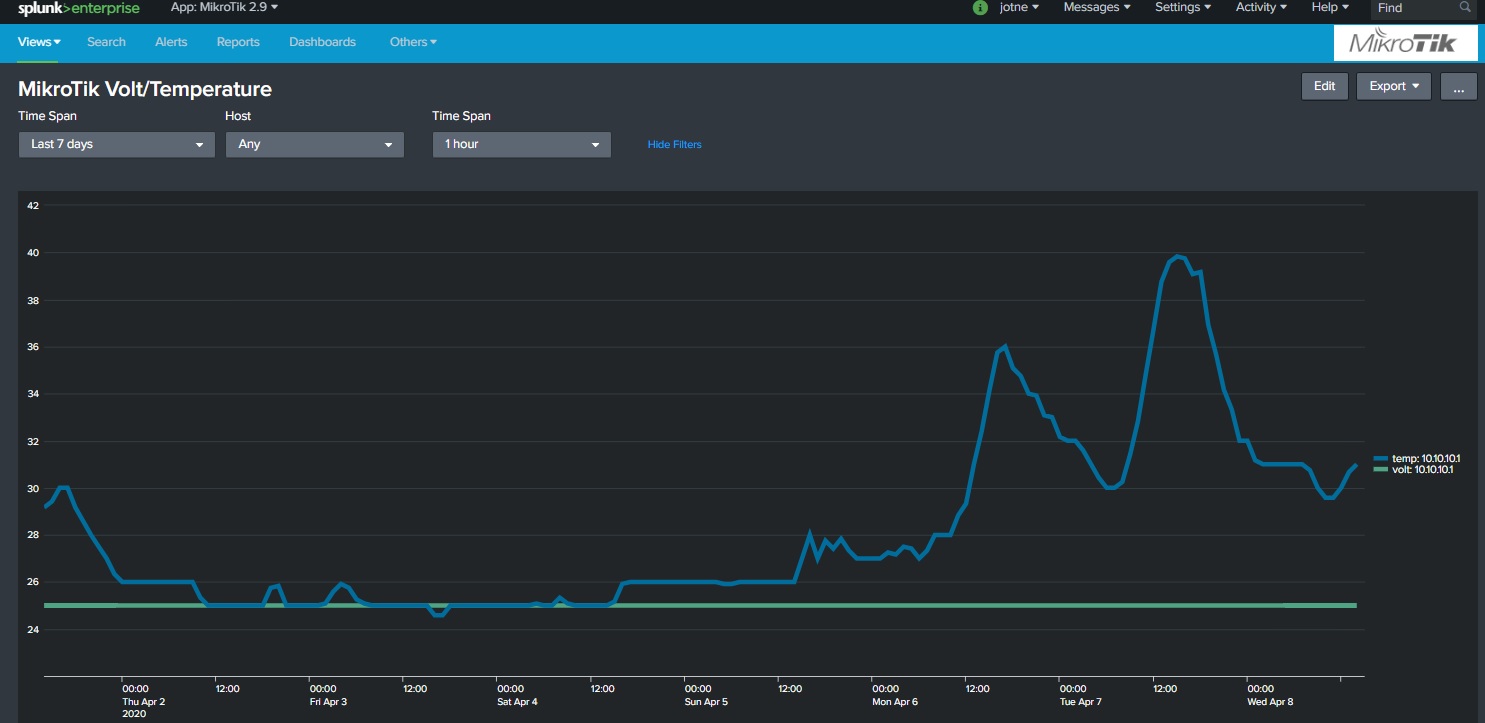Click the temp: 10.10.10.1 legend color swatch
Image resolution: width=1485 pixels, height=723 pixels.
click(1381, 458)
